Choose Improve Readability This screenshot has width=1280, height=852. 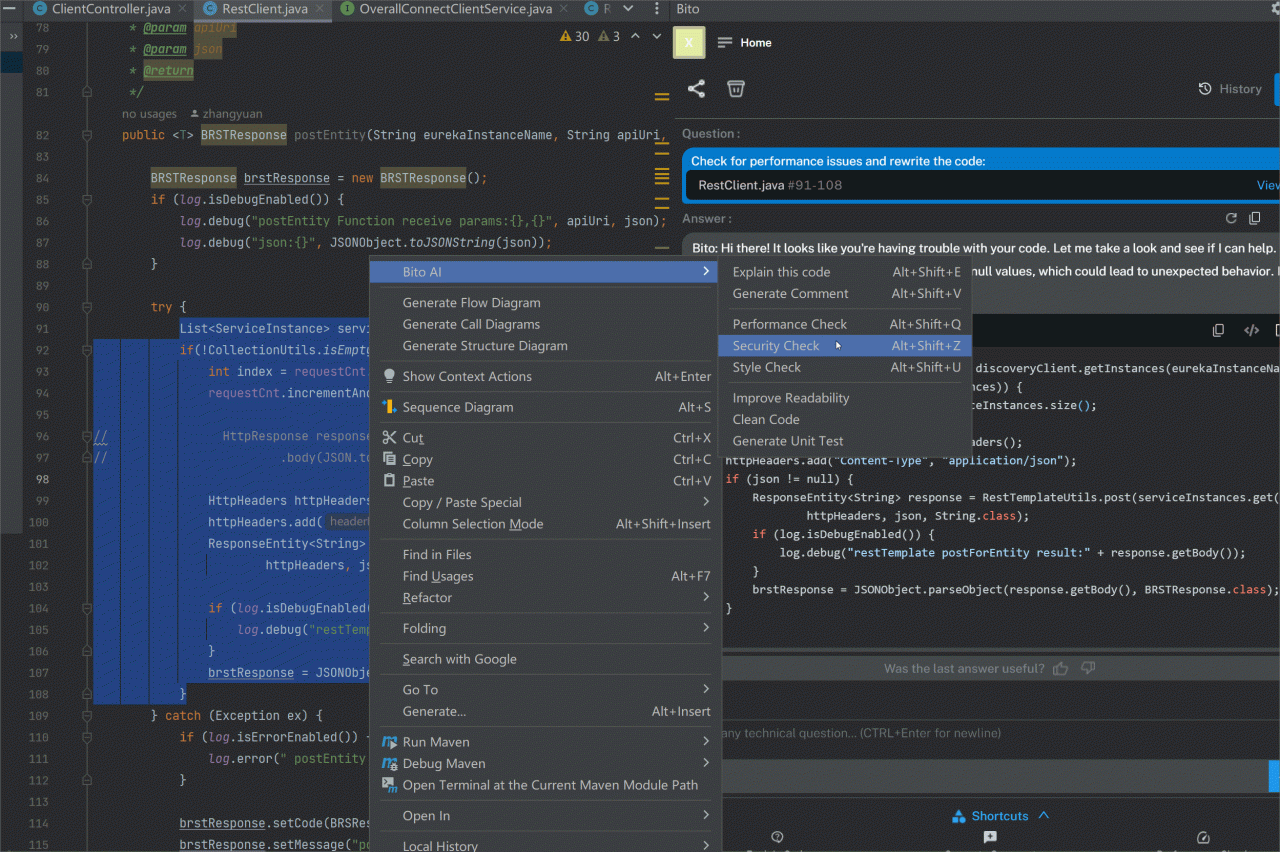coord(846,398)
